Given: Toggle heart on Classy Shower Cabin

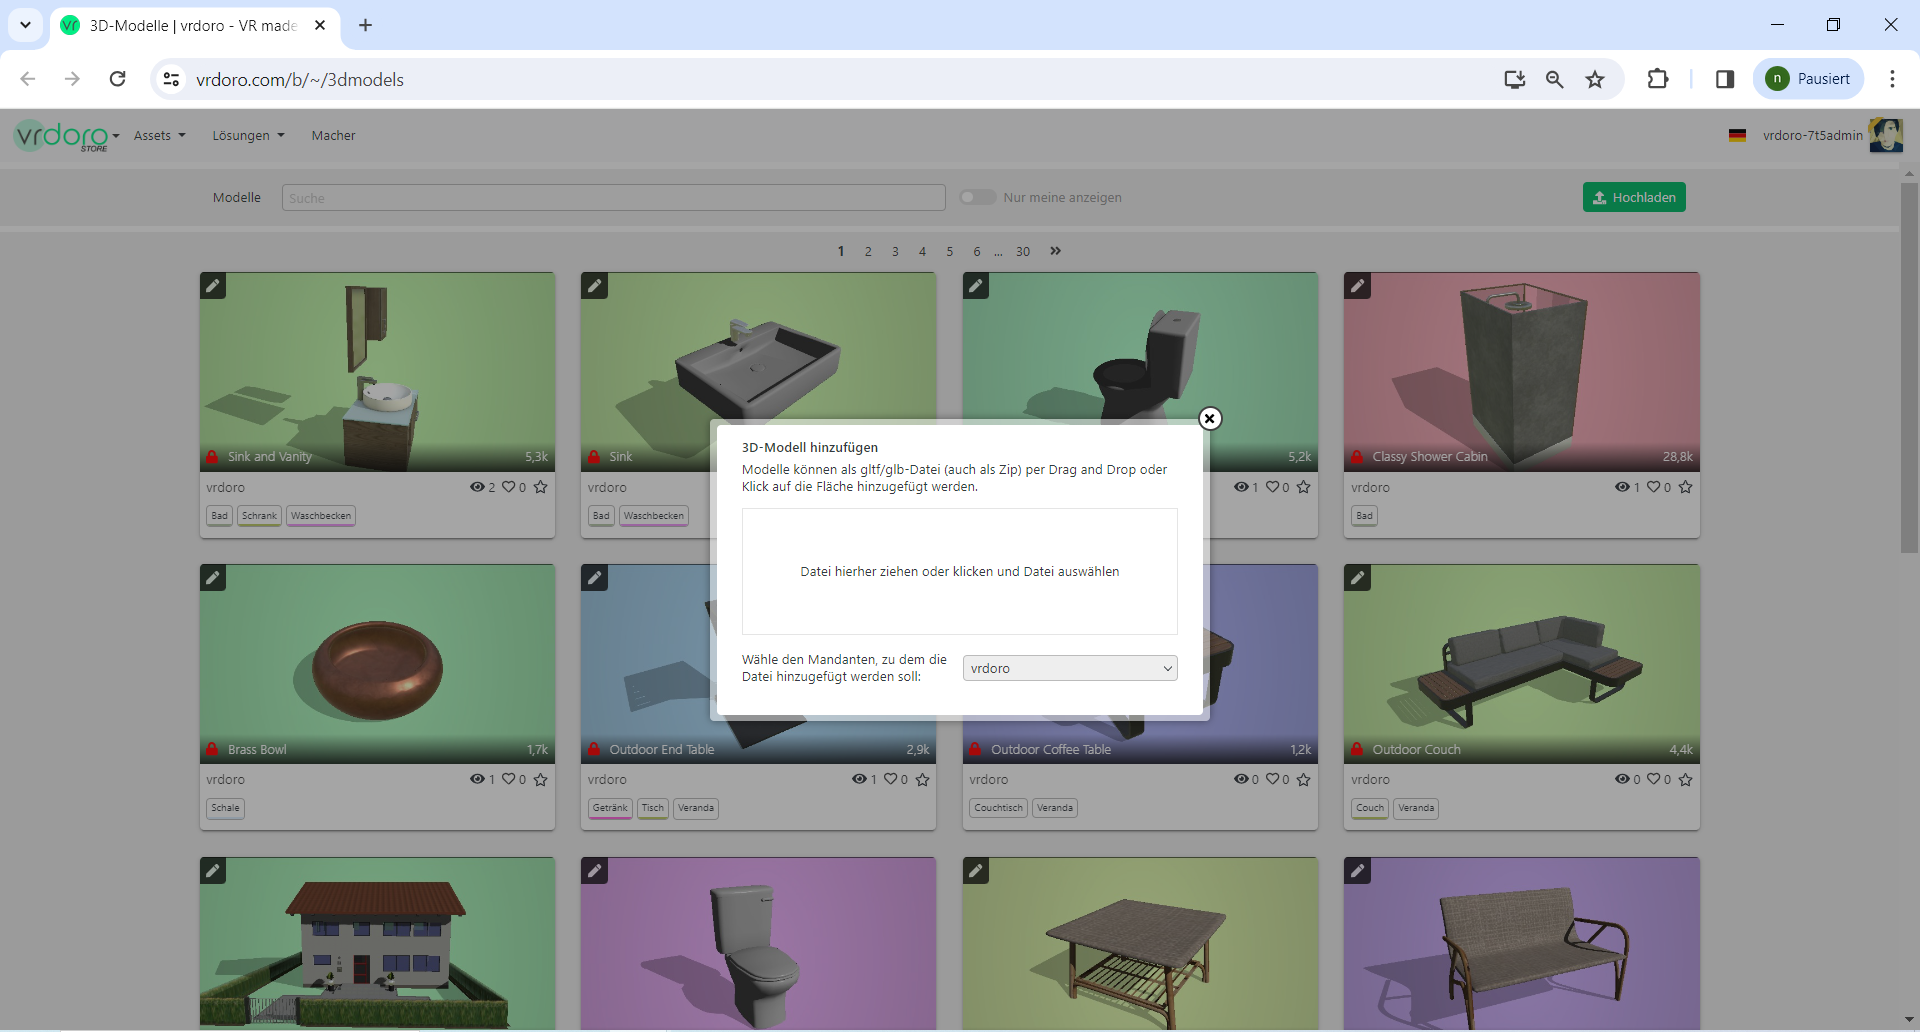Looking at the screenshot, I should [1654, 487].
